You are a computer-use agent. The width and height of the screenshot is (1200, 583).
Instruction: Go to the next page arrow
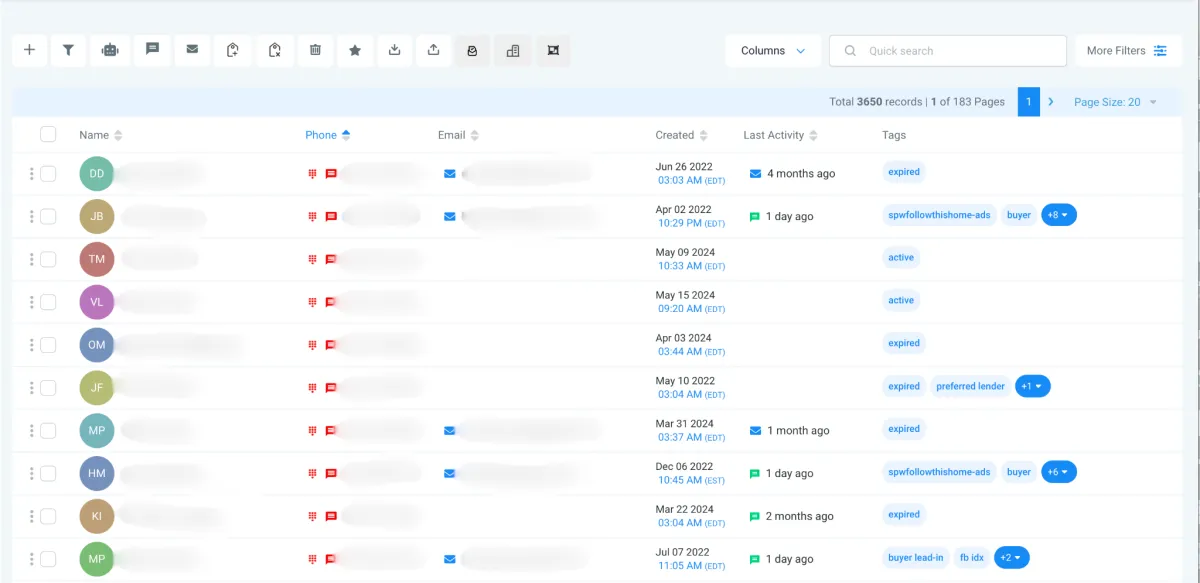click(1051, 102)
